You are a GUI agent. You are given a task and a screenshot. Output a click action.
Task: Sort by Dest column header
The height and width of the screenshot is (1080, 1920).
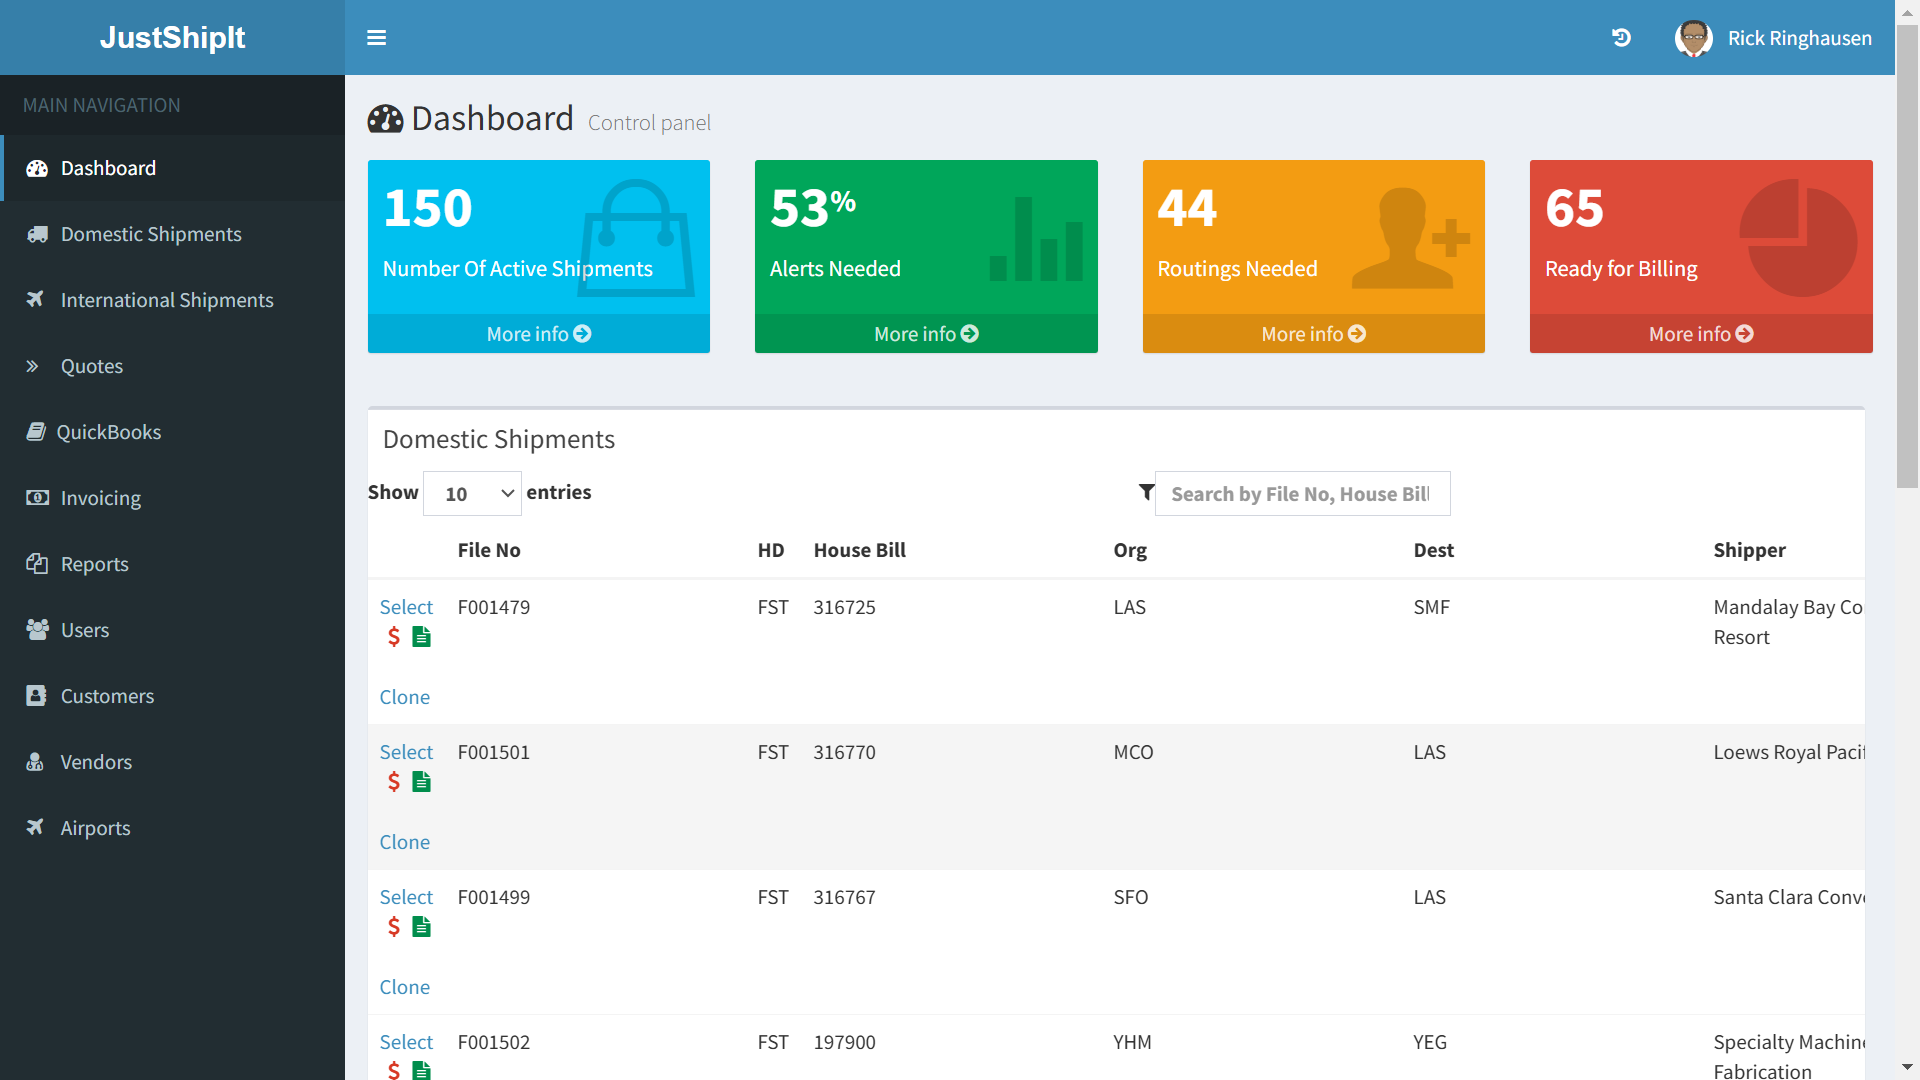(1433, 550)
